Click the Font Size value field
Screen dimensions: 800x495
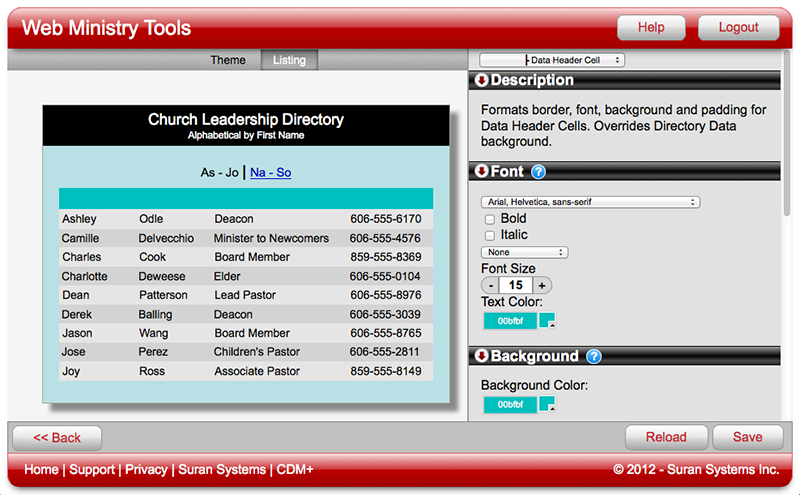coord(517,285)
